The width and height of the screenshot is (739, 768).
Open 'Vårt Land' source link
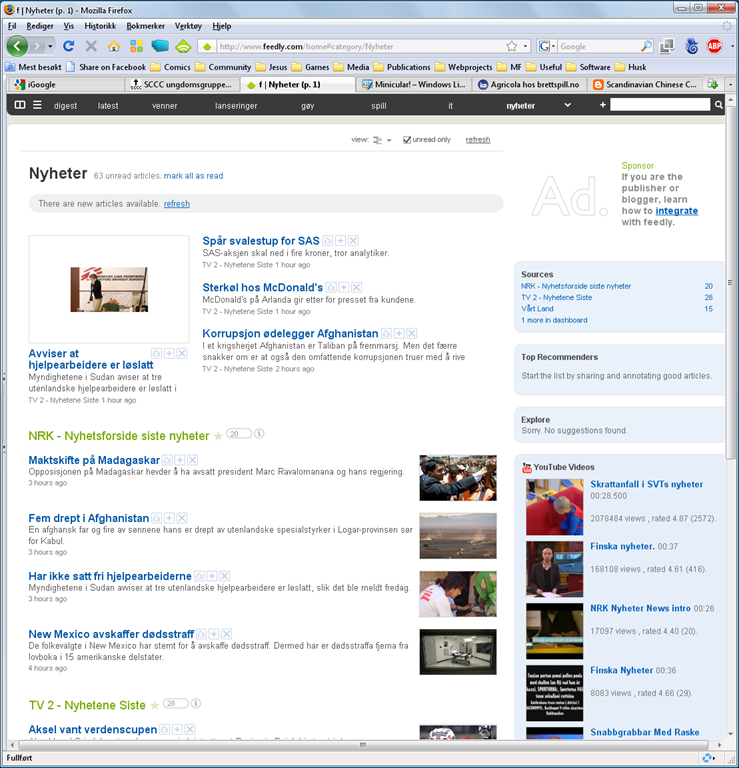(537, 309)
